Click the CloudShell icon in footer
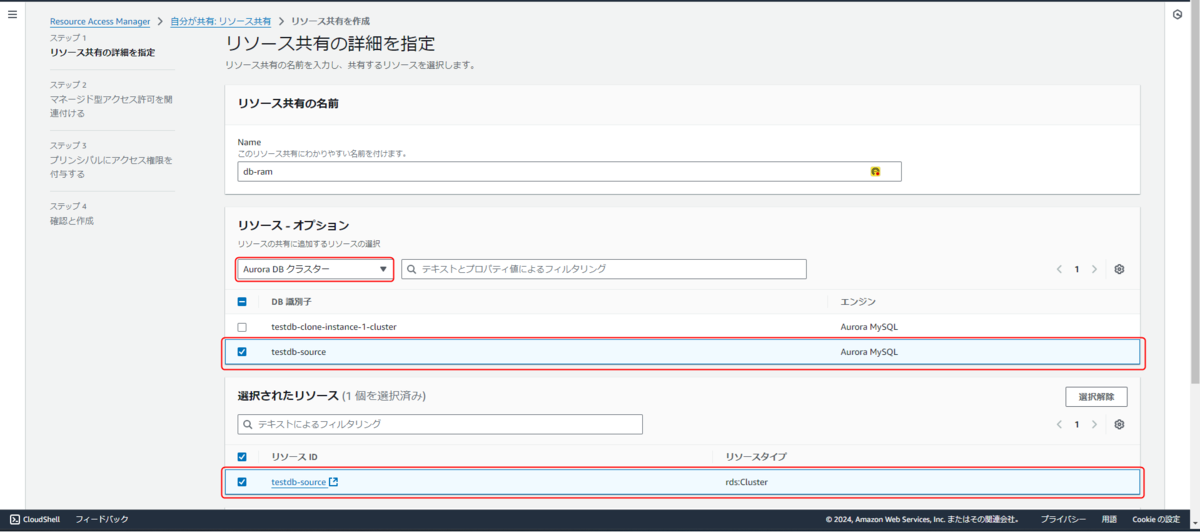The image size is (1200, 532). click(15, 519)
